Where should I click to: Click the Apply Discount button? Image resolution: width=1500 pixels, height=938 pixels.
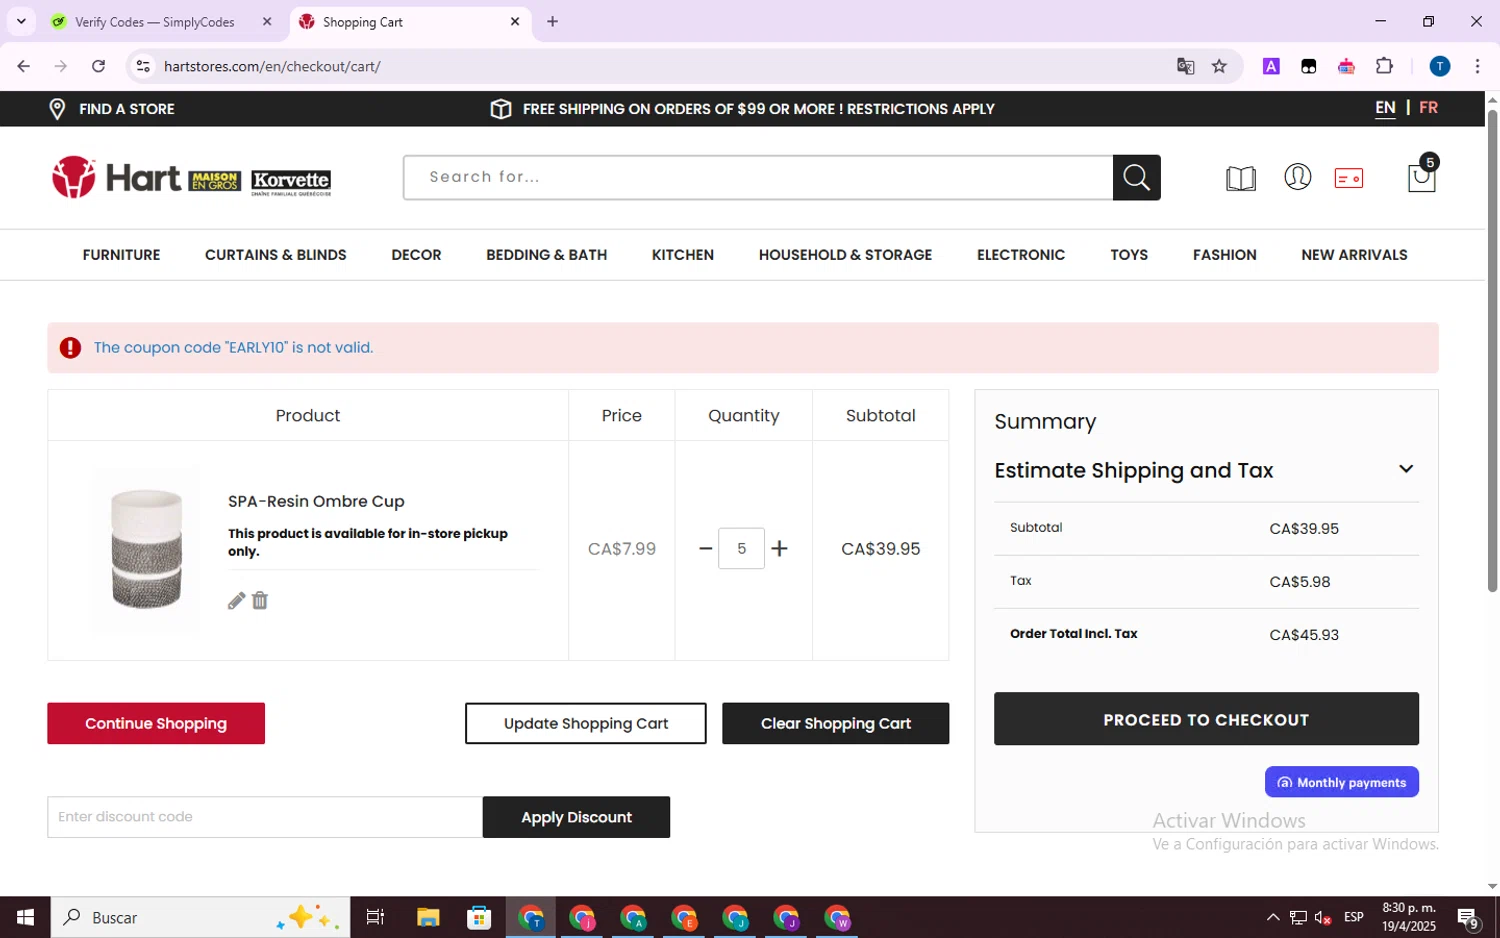(576, 817)
